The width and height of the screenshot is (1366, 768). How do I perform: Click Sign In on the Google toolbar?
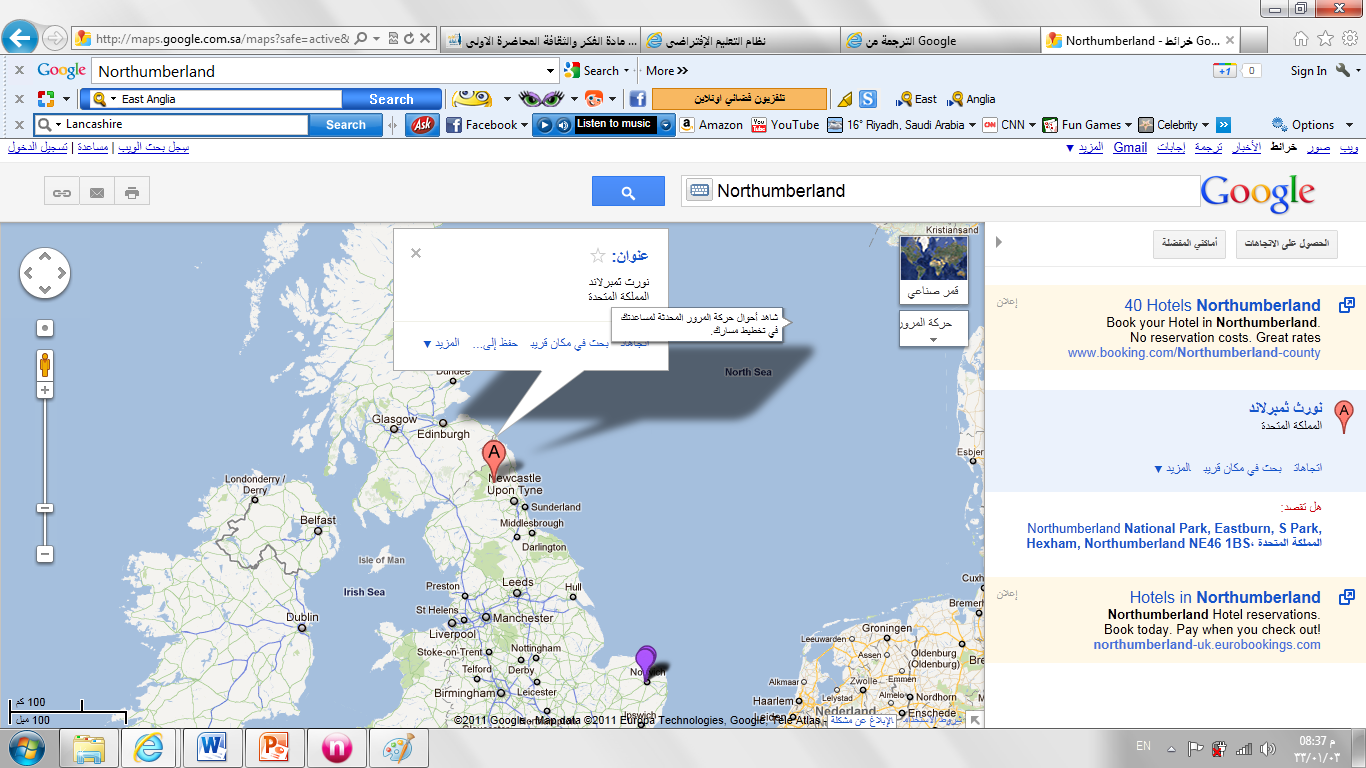(1308, 71)
